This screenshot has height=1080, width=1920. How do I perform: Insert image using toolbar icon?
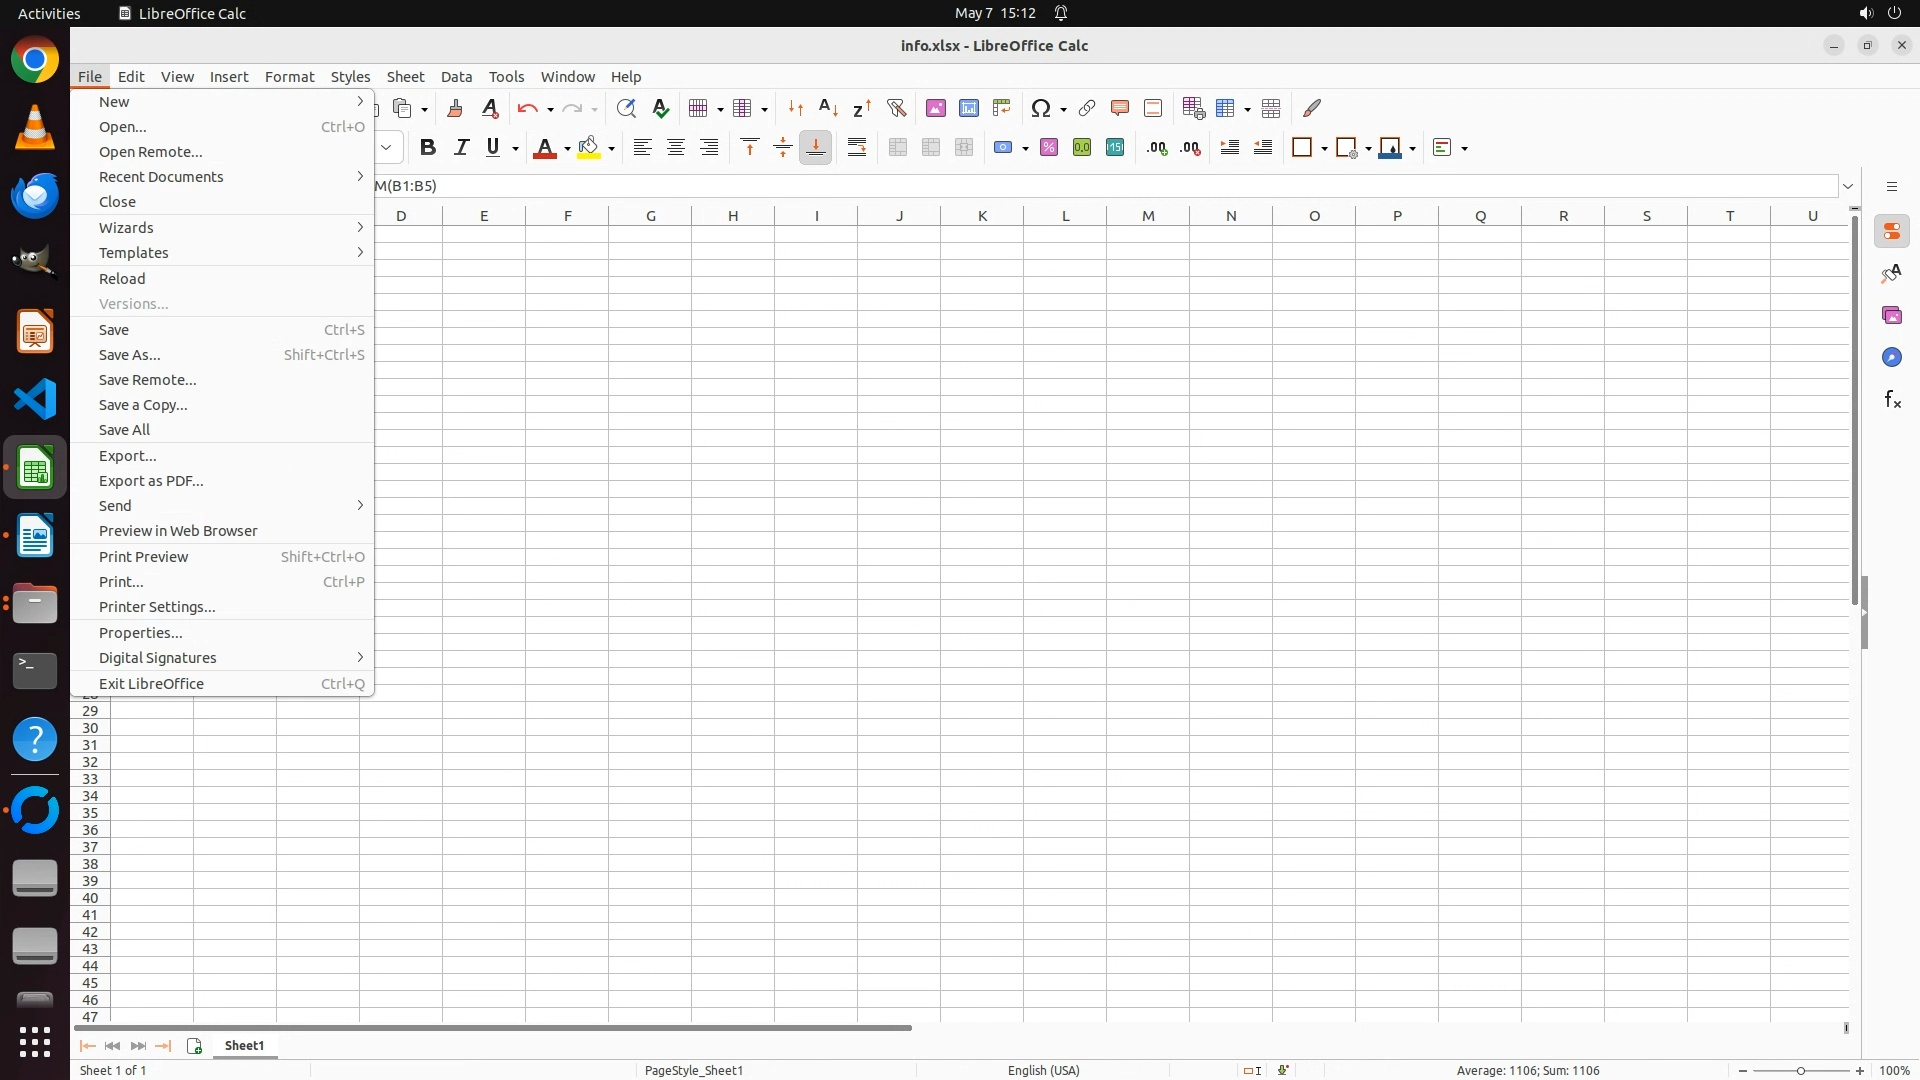tap(936, 108)
